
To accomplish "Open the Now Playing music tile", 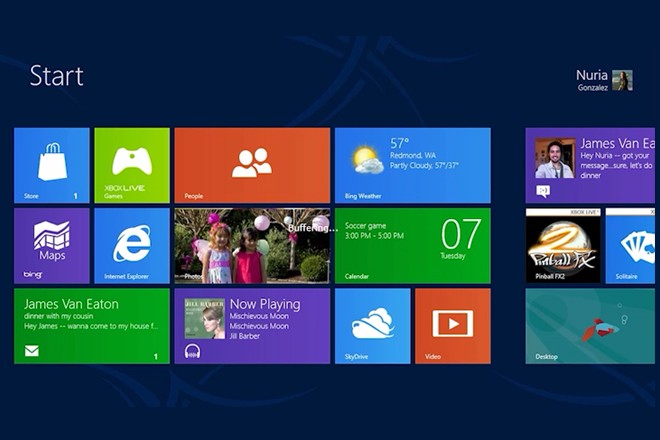I will [252, 326].
